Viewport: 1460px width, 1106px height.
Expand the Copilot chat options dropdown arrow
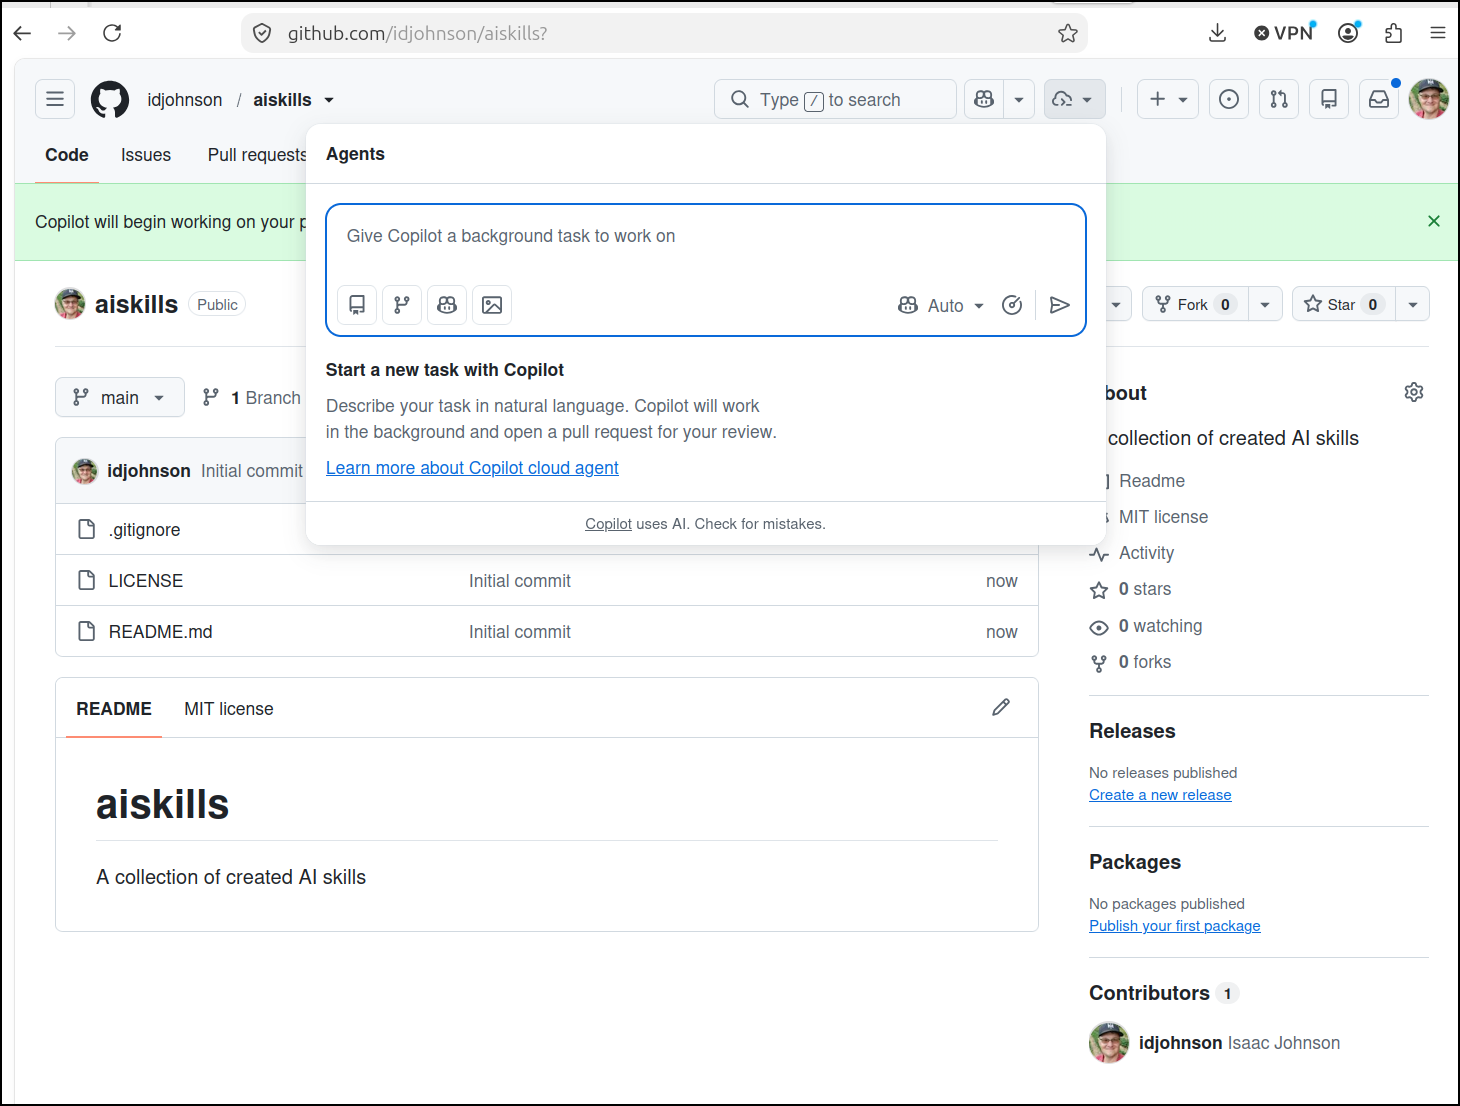point(1019,99)
